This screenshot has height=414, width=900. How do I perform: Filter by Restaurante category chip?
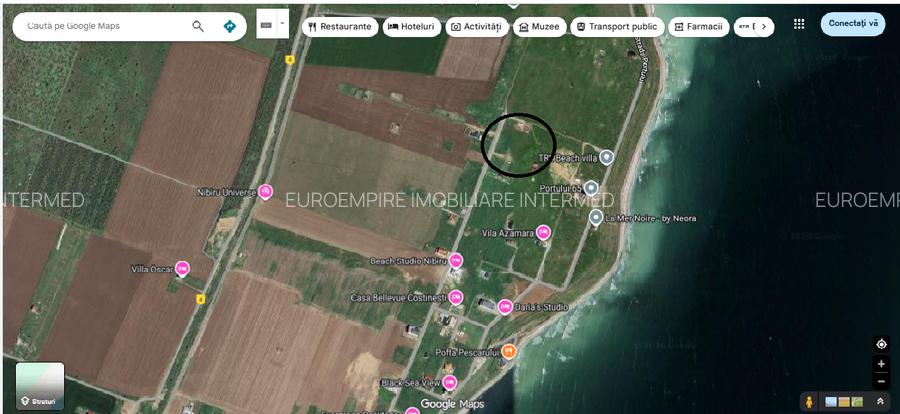(x=340, y=27)
